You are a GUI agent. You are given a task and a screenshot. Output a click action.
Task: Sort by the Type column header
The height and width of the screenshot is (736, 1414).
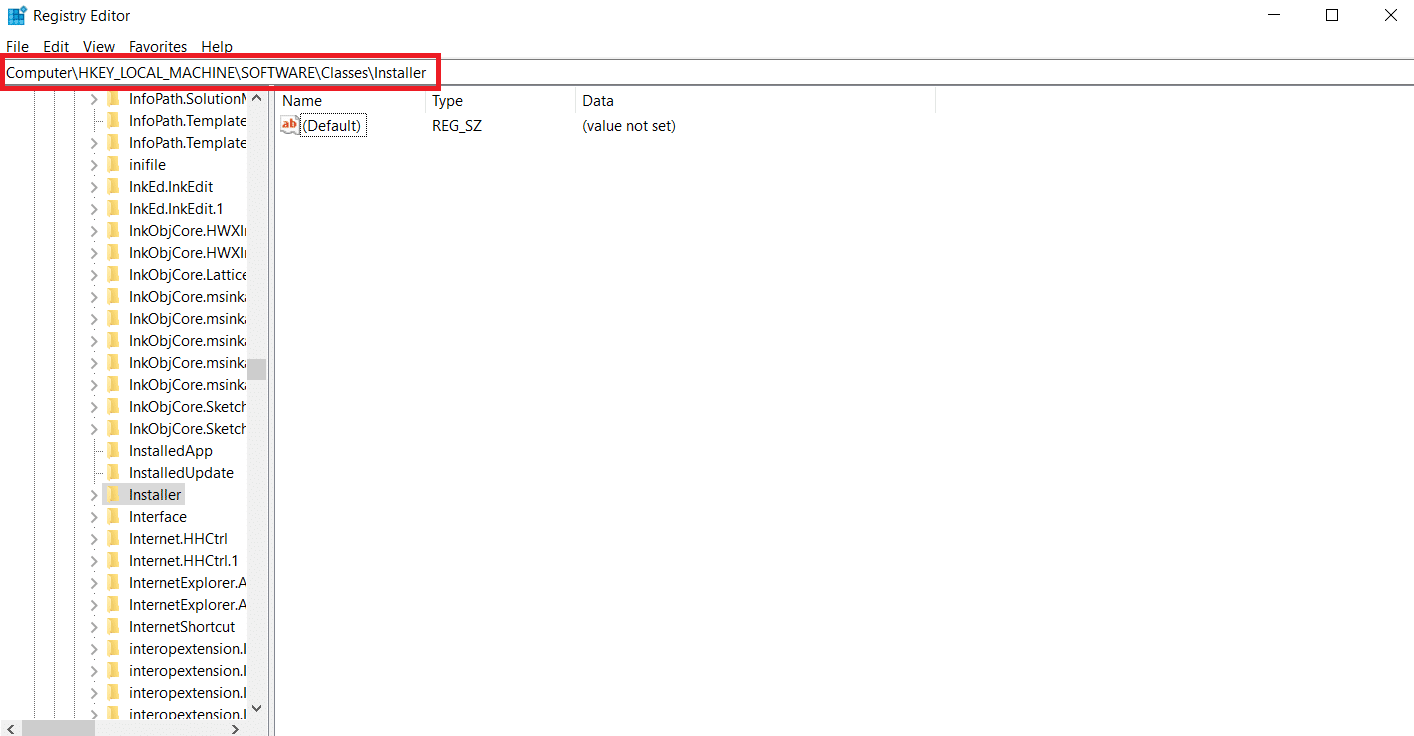[501, 100]
